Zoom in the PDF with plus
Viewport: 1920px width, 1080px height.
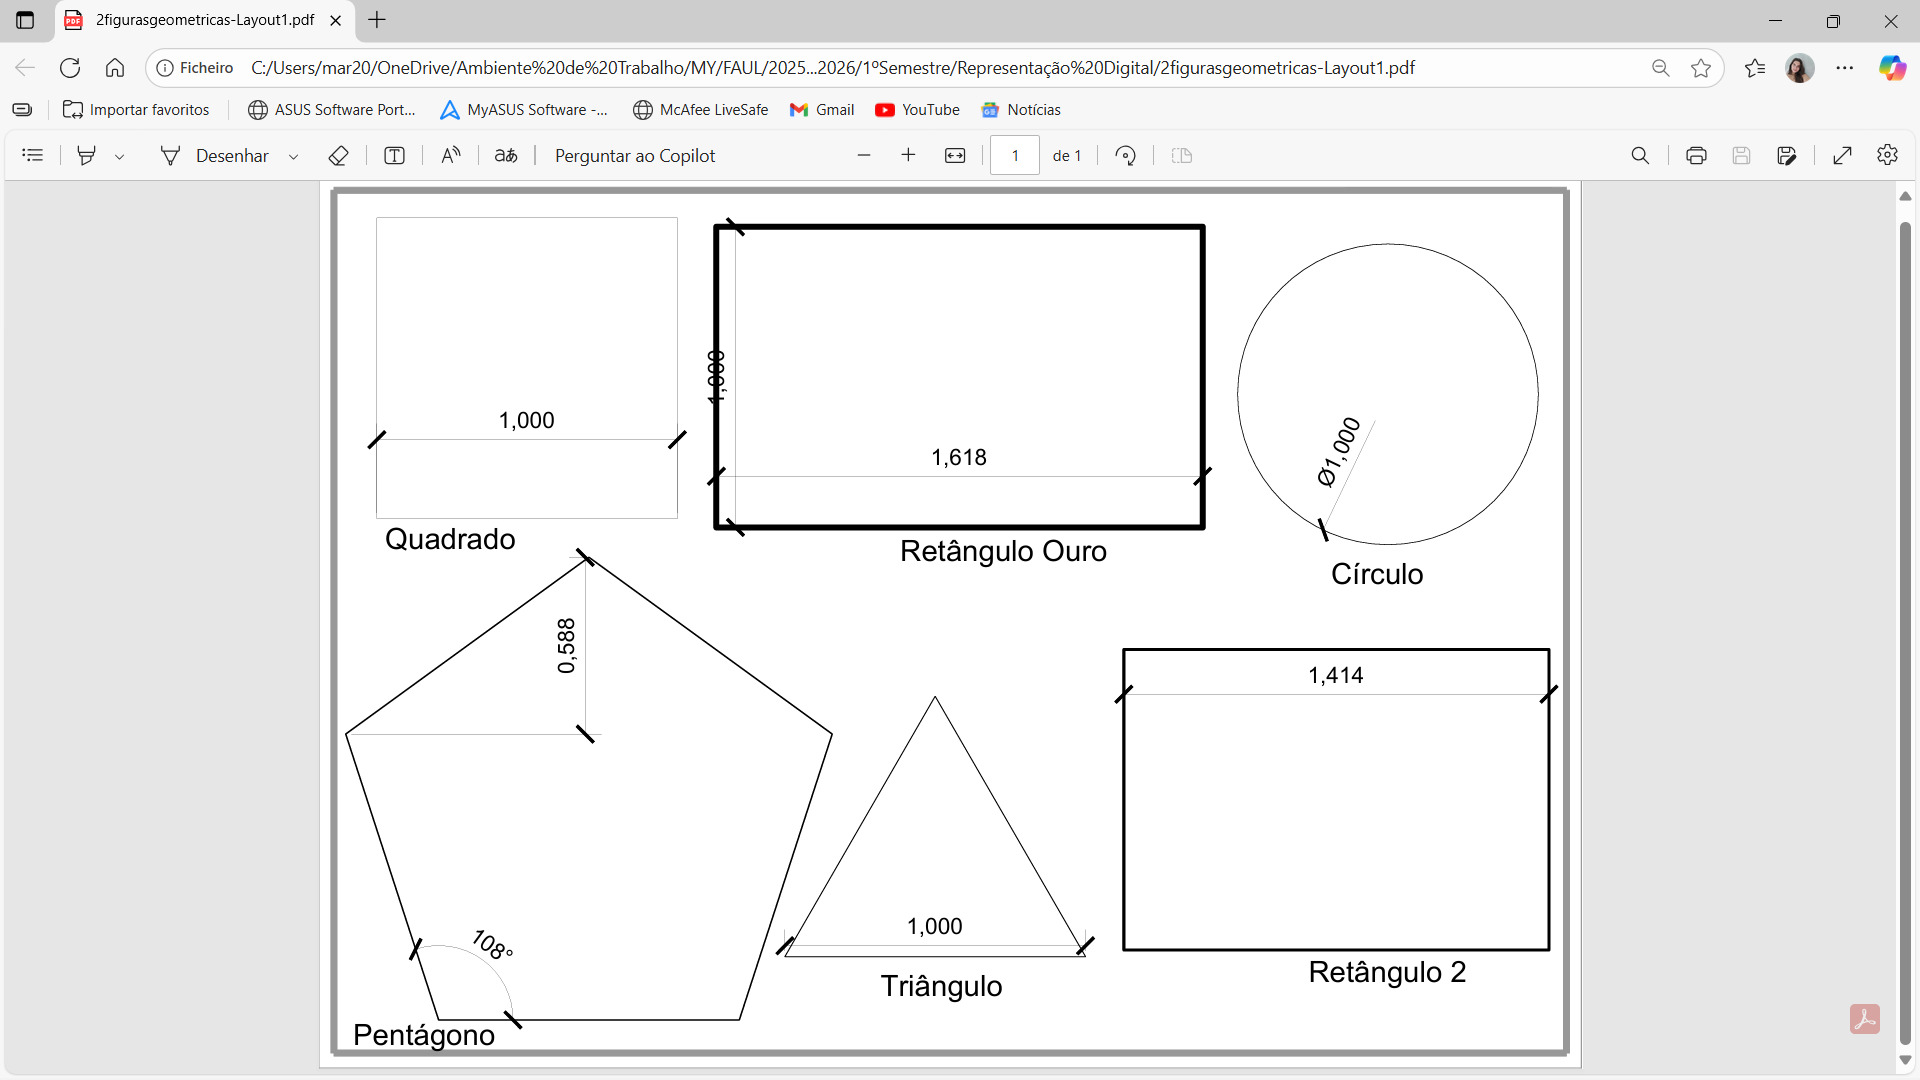click(x=908, y=155)
